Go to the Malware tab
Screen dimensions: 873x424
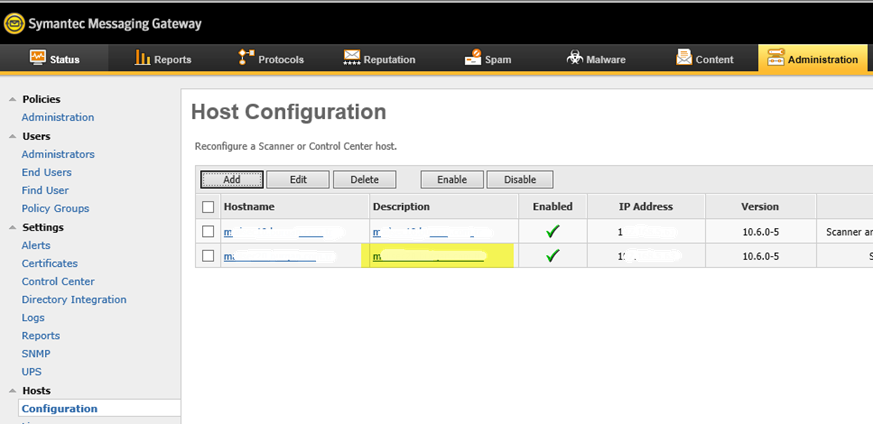596,58
